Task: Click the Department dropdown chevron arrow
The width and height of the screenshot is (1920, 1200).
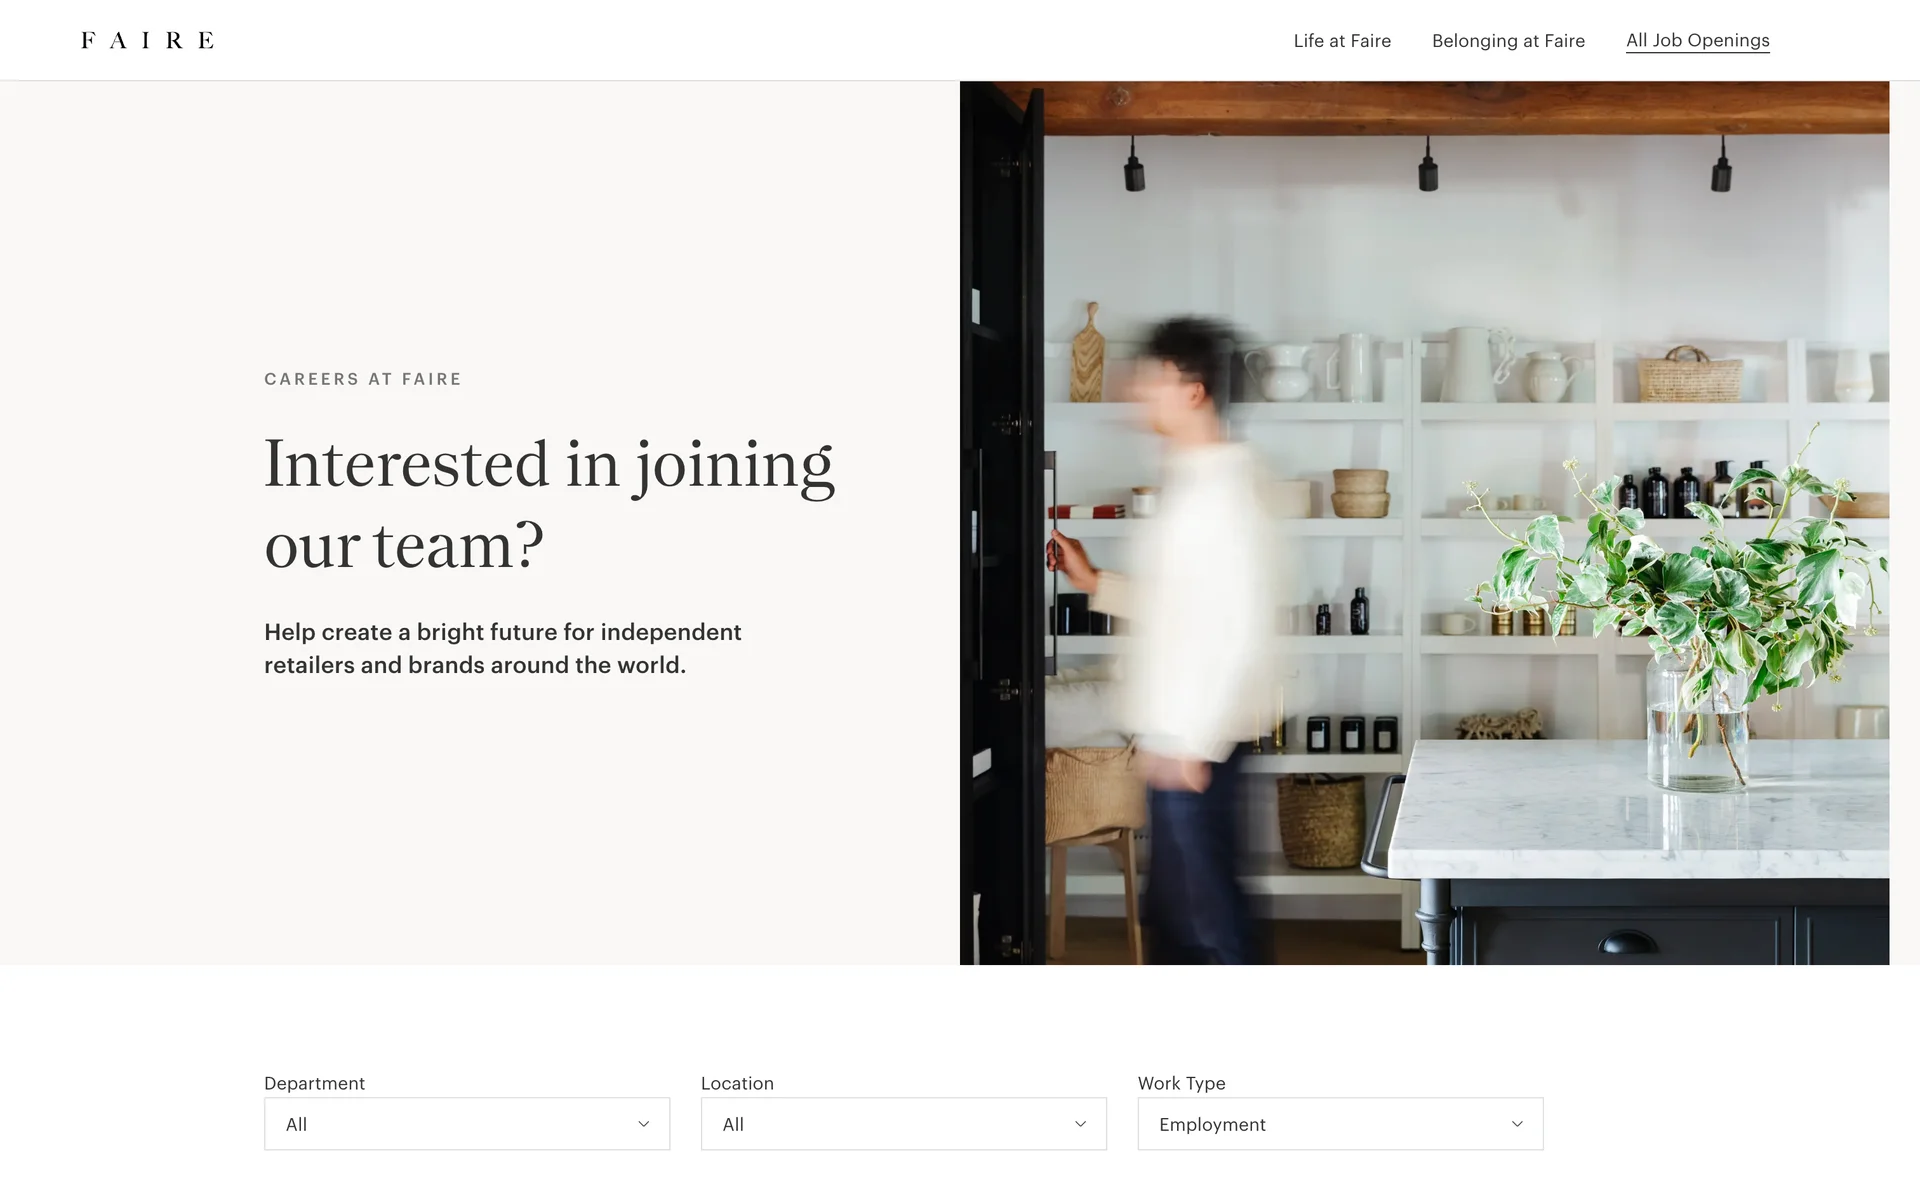Action: [x=644, y=1124]
